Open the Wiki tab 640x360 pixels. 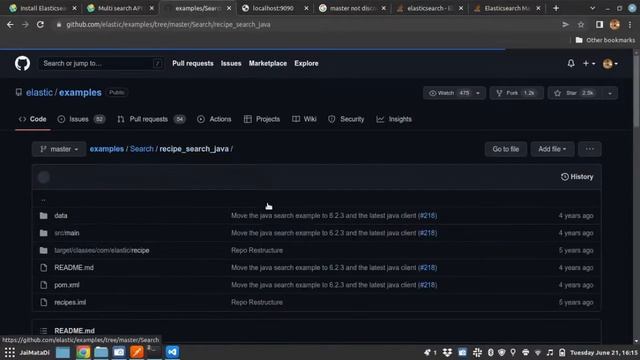pyautogui.click(x=304, y=119)
